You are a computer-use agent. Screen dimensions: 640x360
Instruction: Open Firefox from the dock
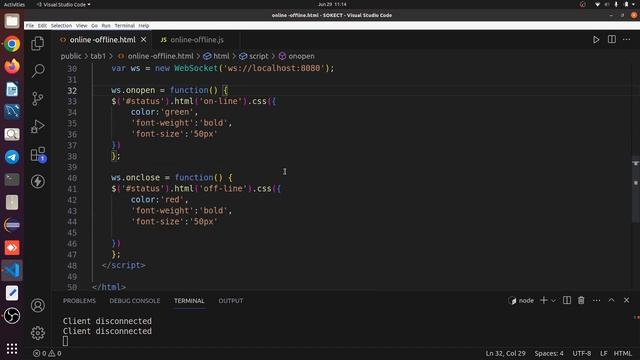point(12,66)
